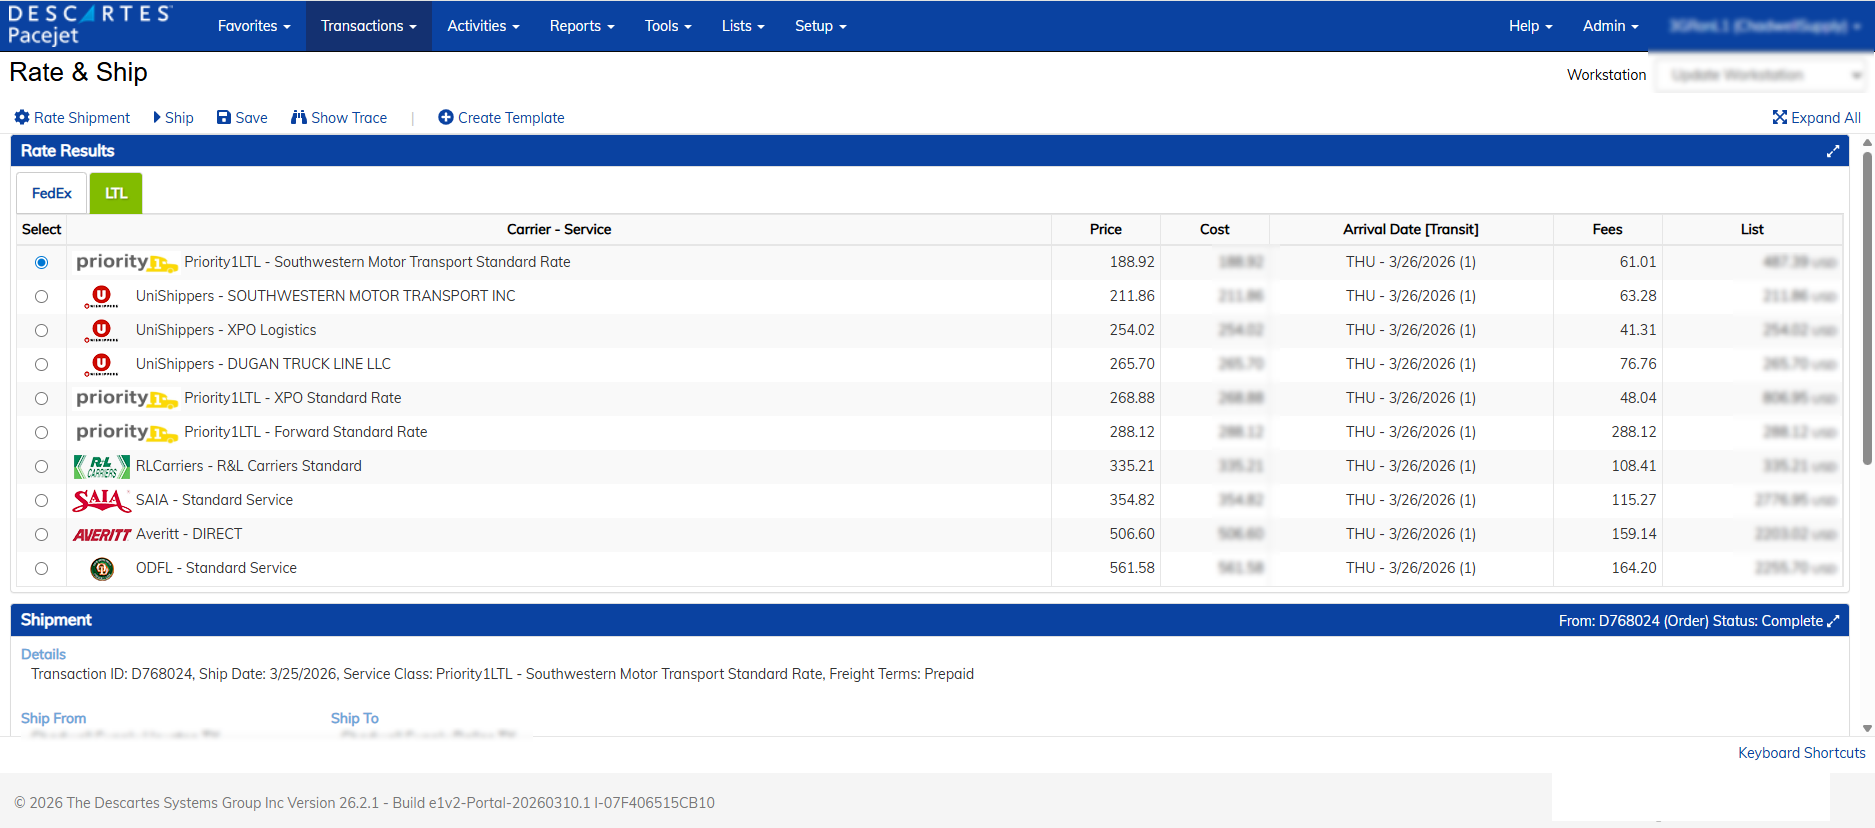Open the Favorites dropdown menu
Image resolution: width=1875 pixels, height=828 pixels.
point(254,26)
